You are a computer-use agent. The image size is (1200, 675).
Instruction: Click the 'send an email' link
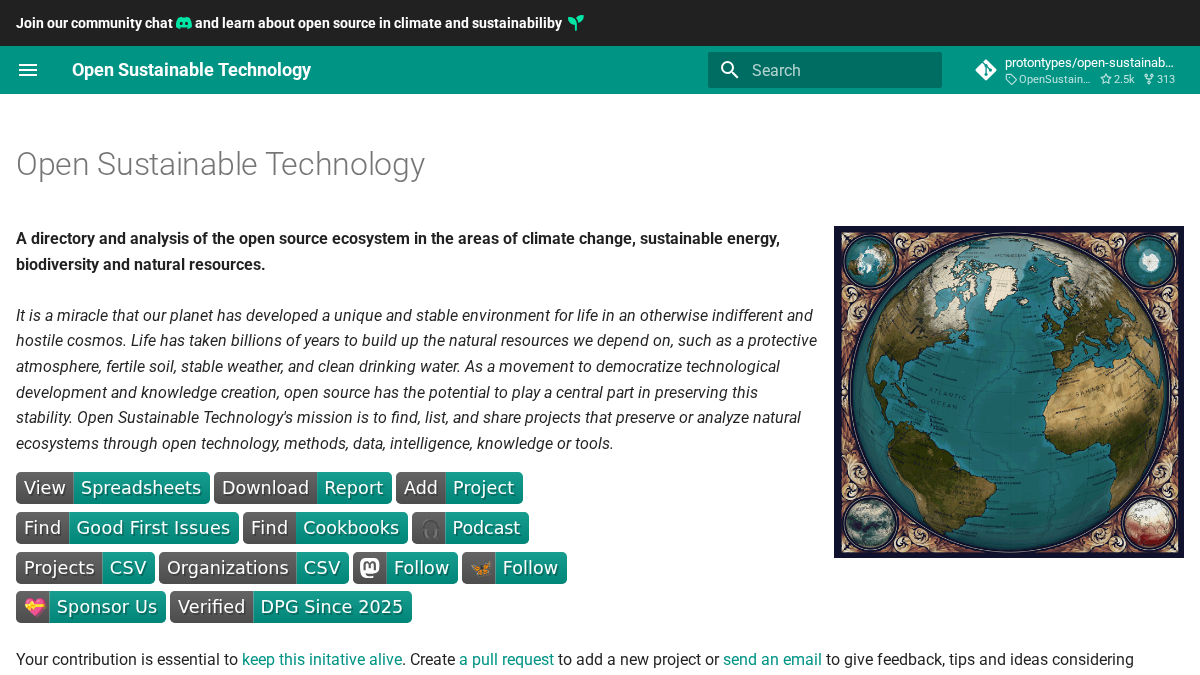tap(772, 660)
